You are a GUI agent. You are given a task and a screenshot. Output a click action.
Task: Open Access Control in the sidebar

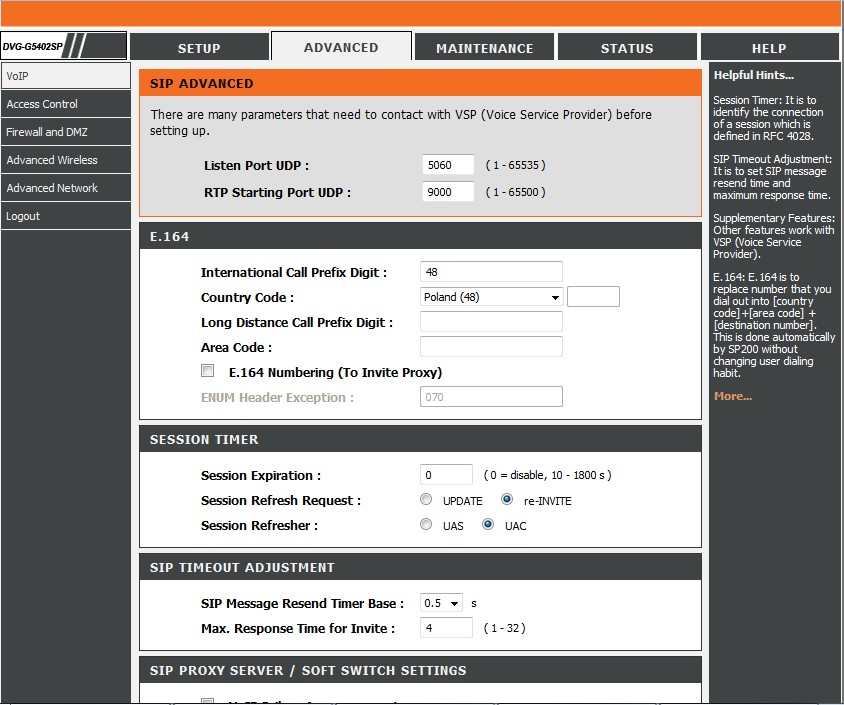(x=66, y=104)
